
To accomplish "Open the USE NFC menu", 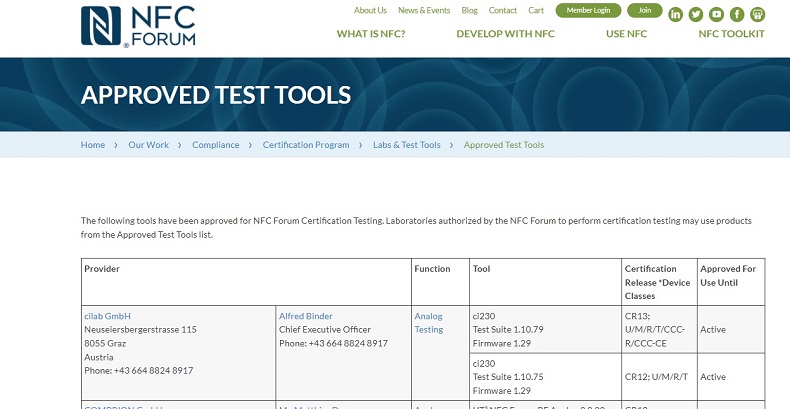I will [x=626, y=34].
